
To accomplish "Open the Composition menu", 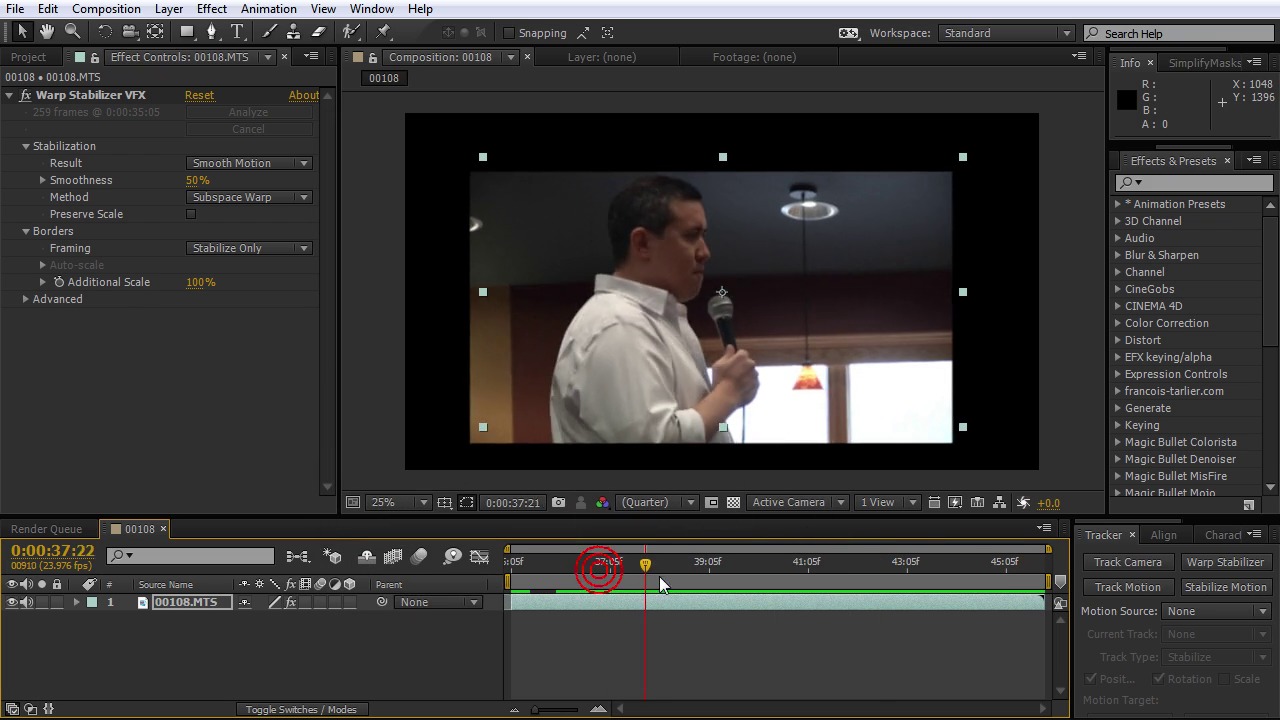I will point(106,9).
